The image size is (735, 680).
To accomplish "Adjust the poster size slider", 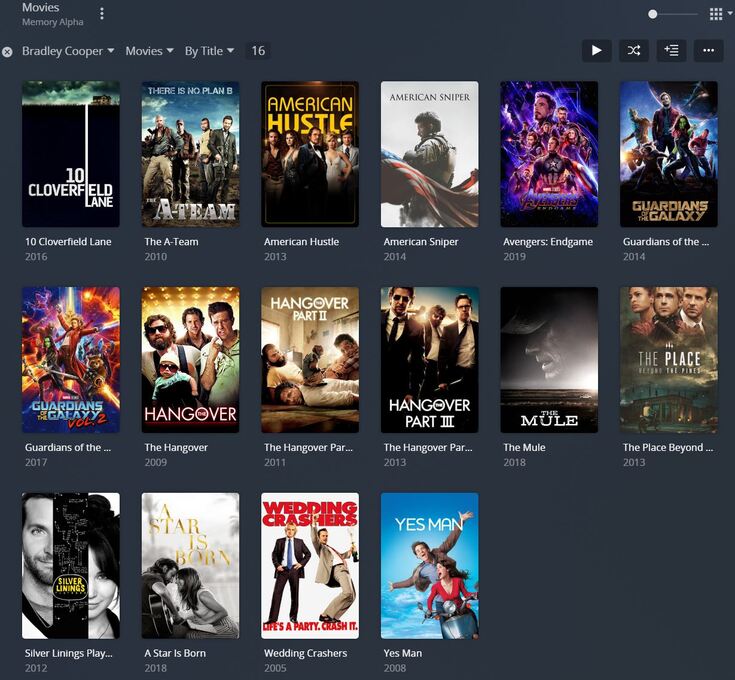I will click(x=674, y=14).
